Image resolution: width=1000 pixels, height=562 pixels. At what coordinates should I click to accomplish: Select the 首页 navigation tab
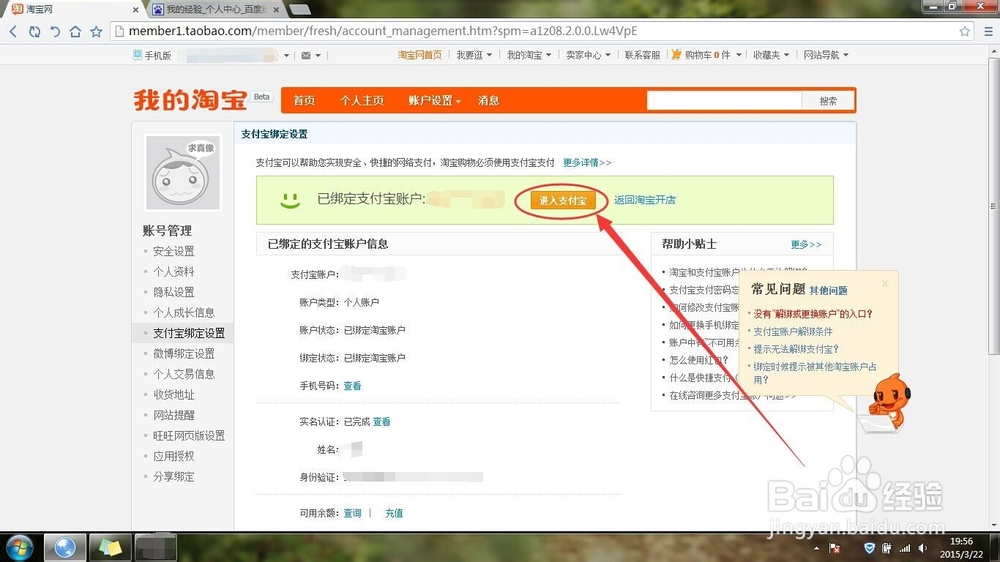coord(304,100)
